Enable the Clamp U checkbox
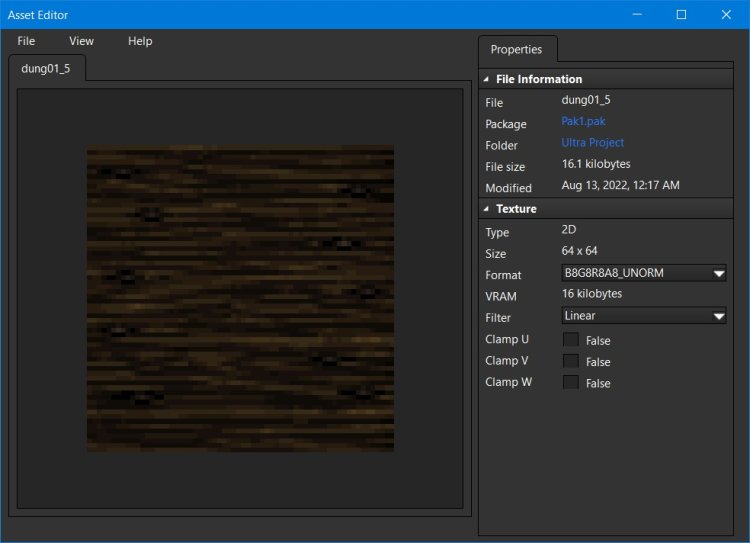This screenshot has height=543, width=750. (x=571, y=339)
